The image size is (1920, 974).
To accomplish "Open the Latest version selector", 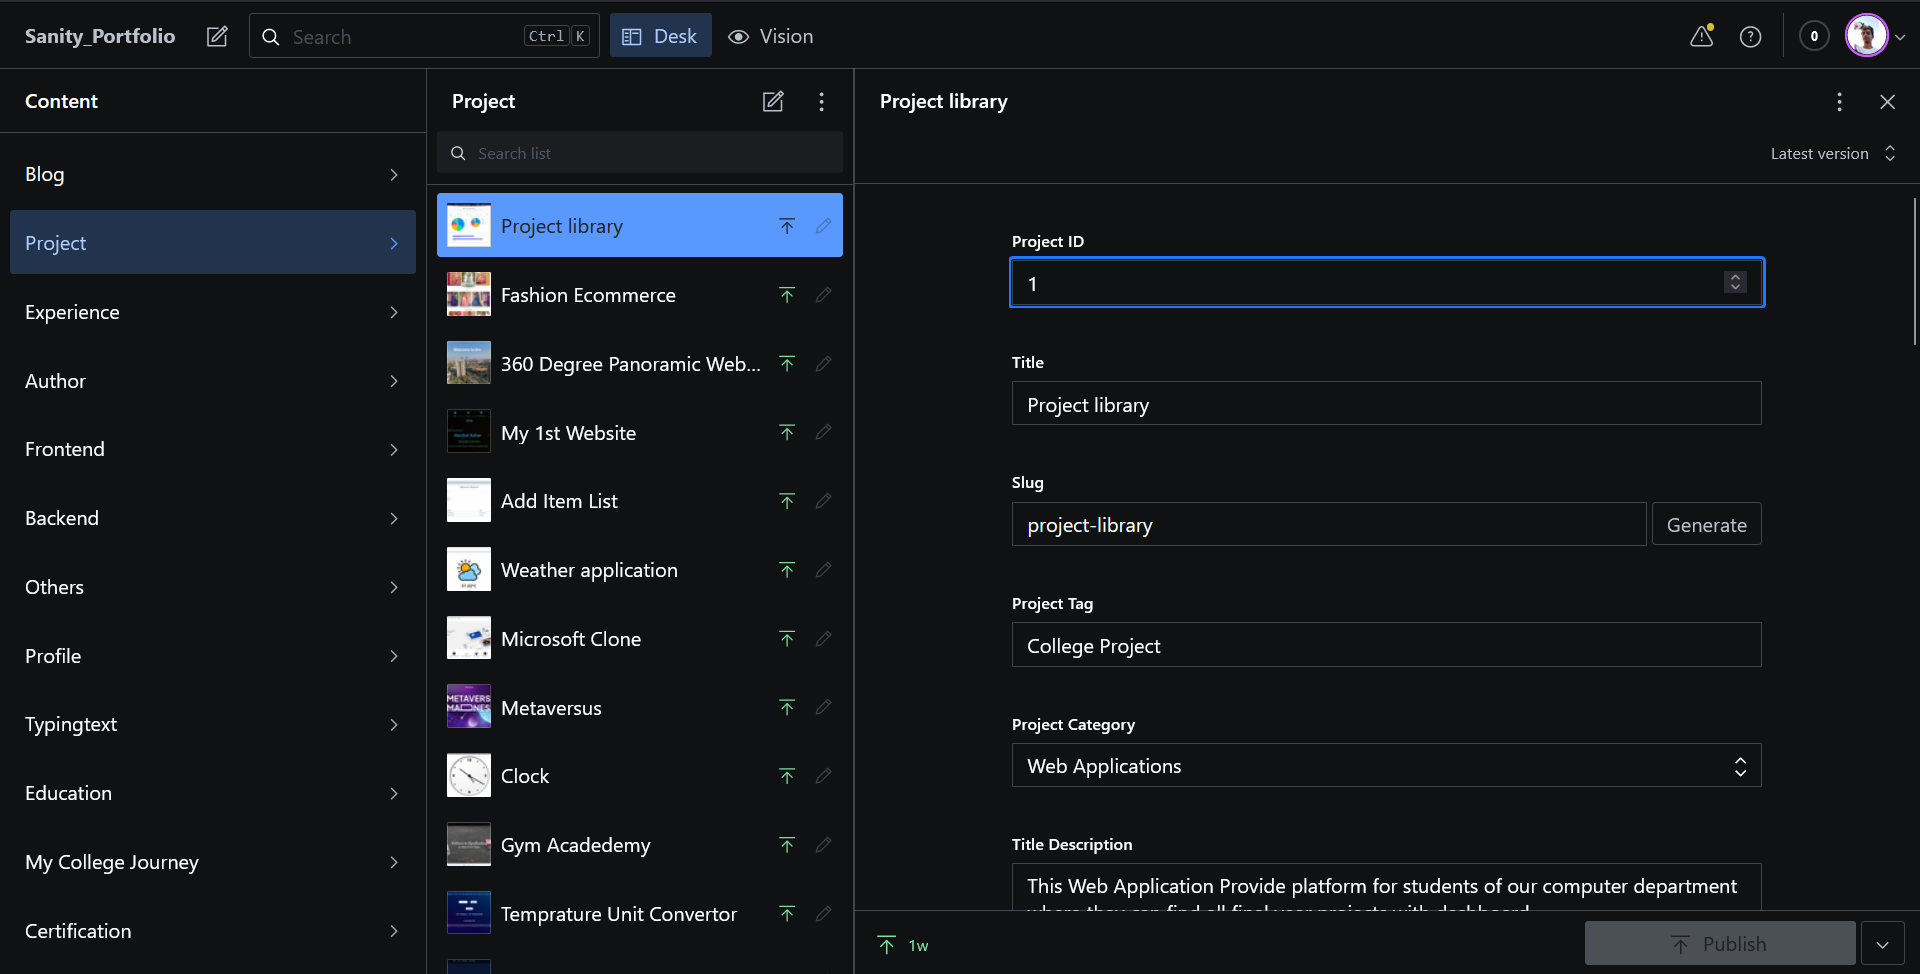I will click(x=1832, y=154).
